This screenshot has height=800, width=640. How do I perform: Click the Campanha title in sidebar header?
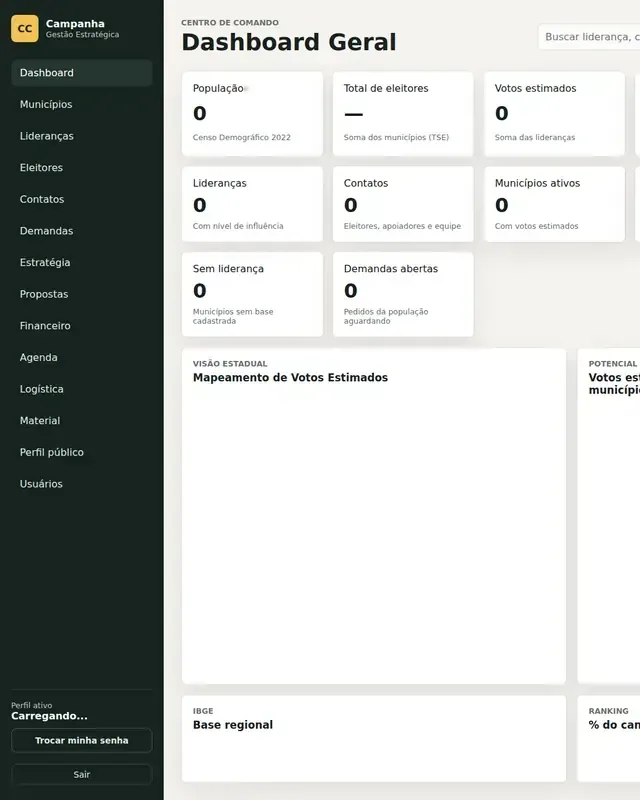coord(75,23)
